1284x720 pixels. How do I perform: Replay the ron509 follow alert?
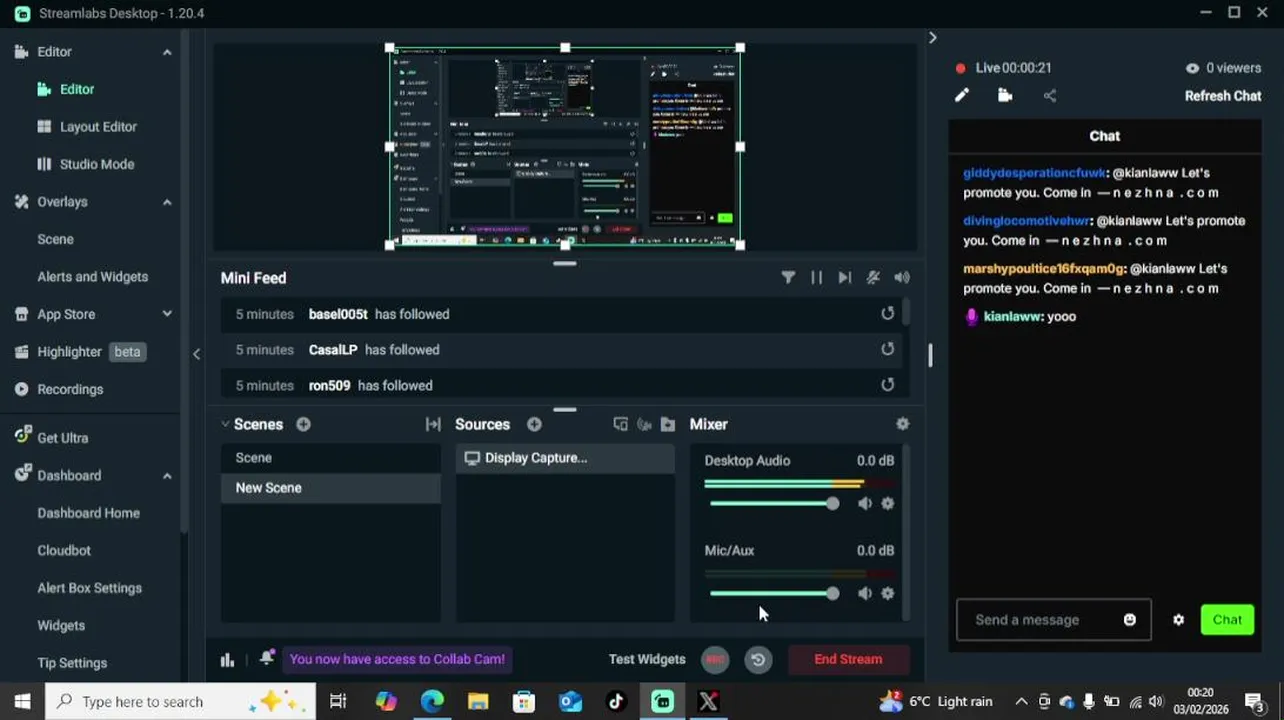click(887, 385)
